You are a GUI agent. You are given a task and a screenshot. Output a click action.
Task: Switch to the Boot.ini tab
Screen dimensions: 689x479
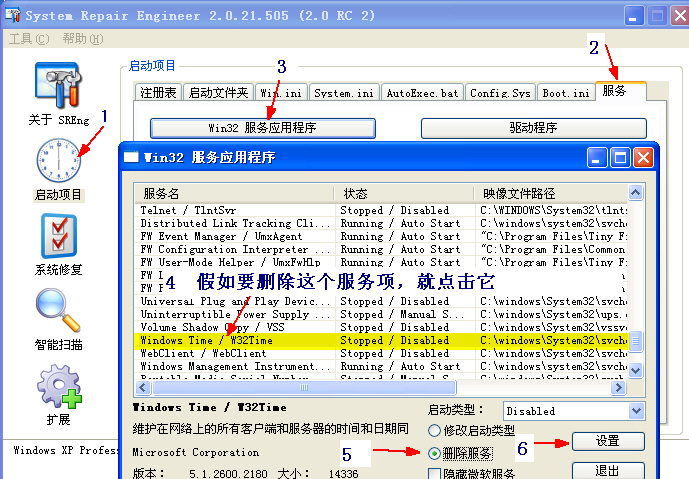pos(566,93)
